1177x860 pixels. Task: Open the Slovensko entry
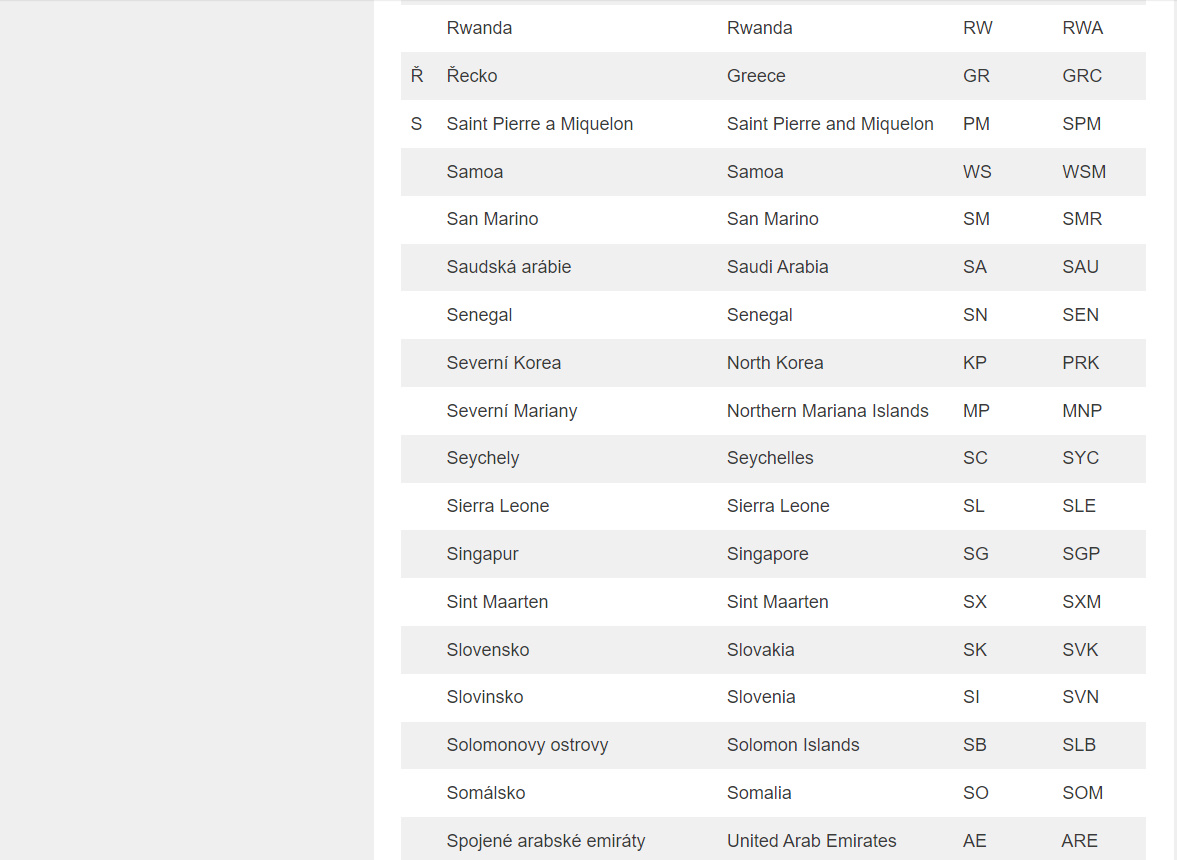coord(488,650)
